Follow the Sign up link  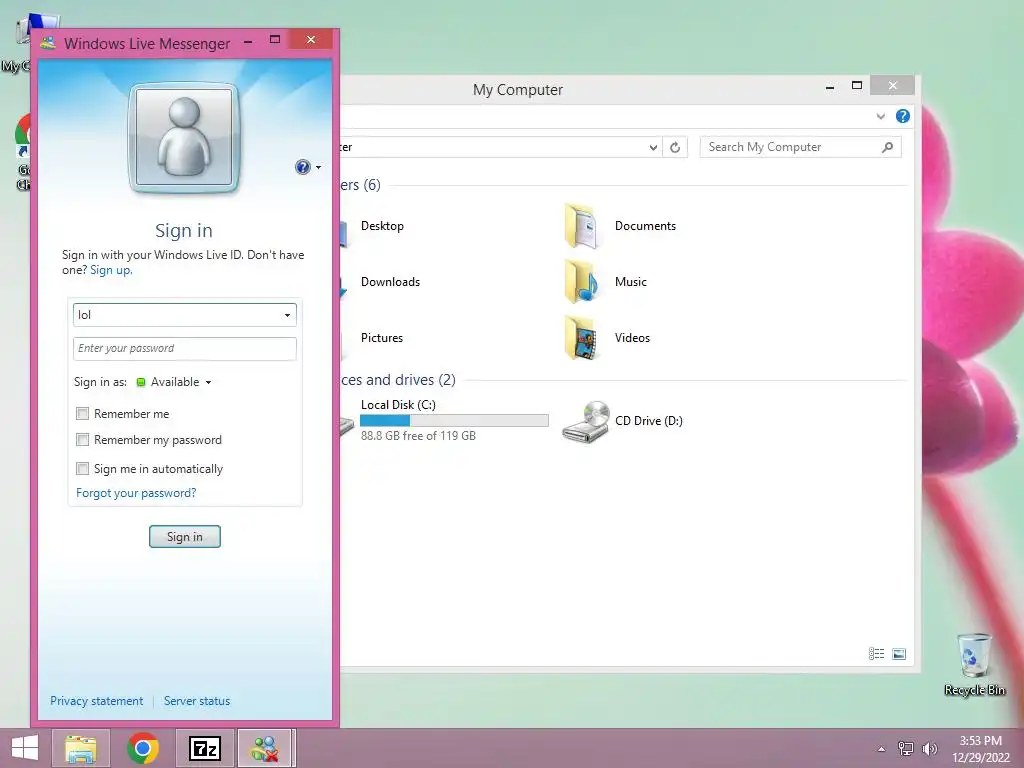[111, 270]
